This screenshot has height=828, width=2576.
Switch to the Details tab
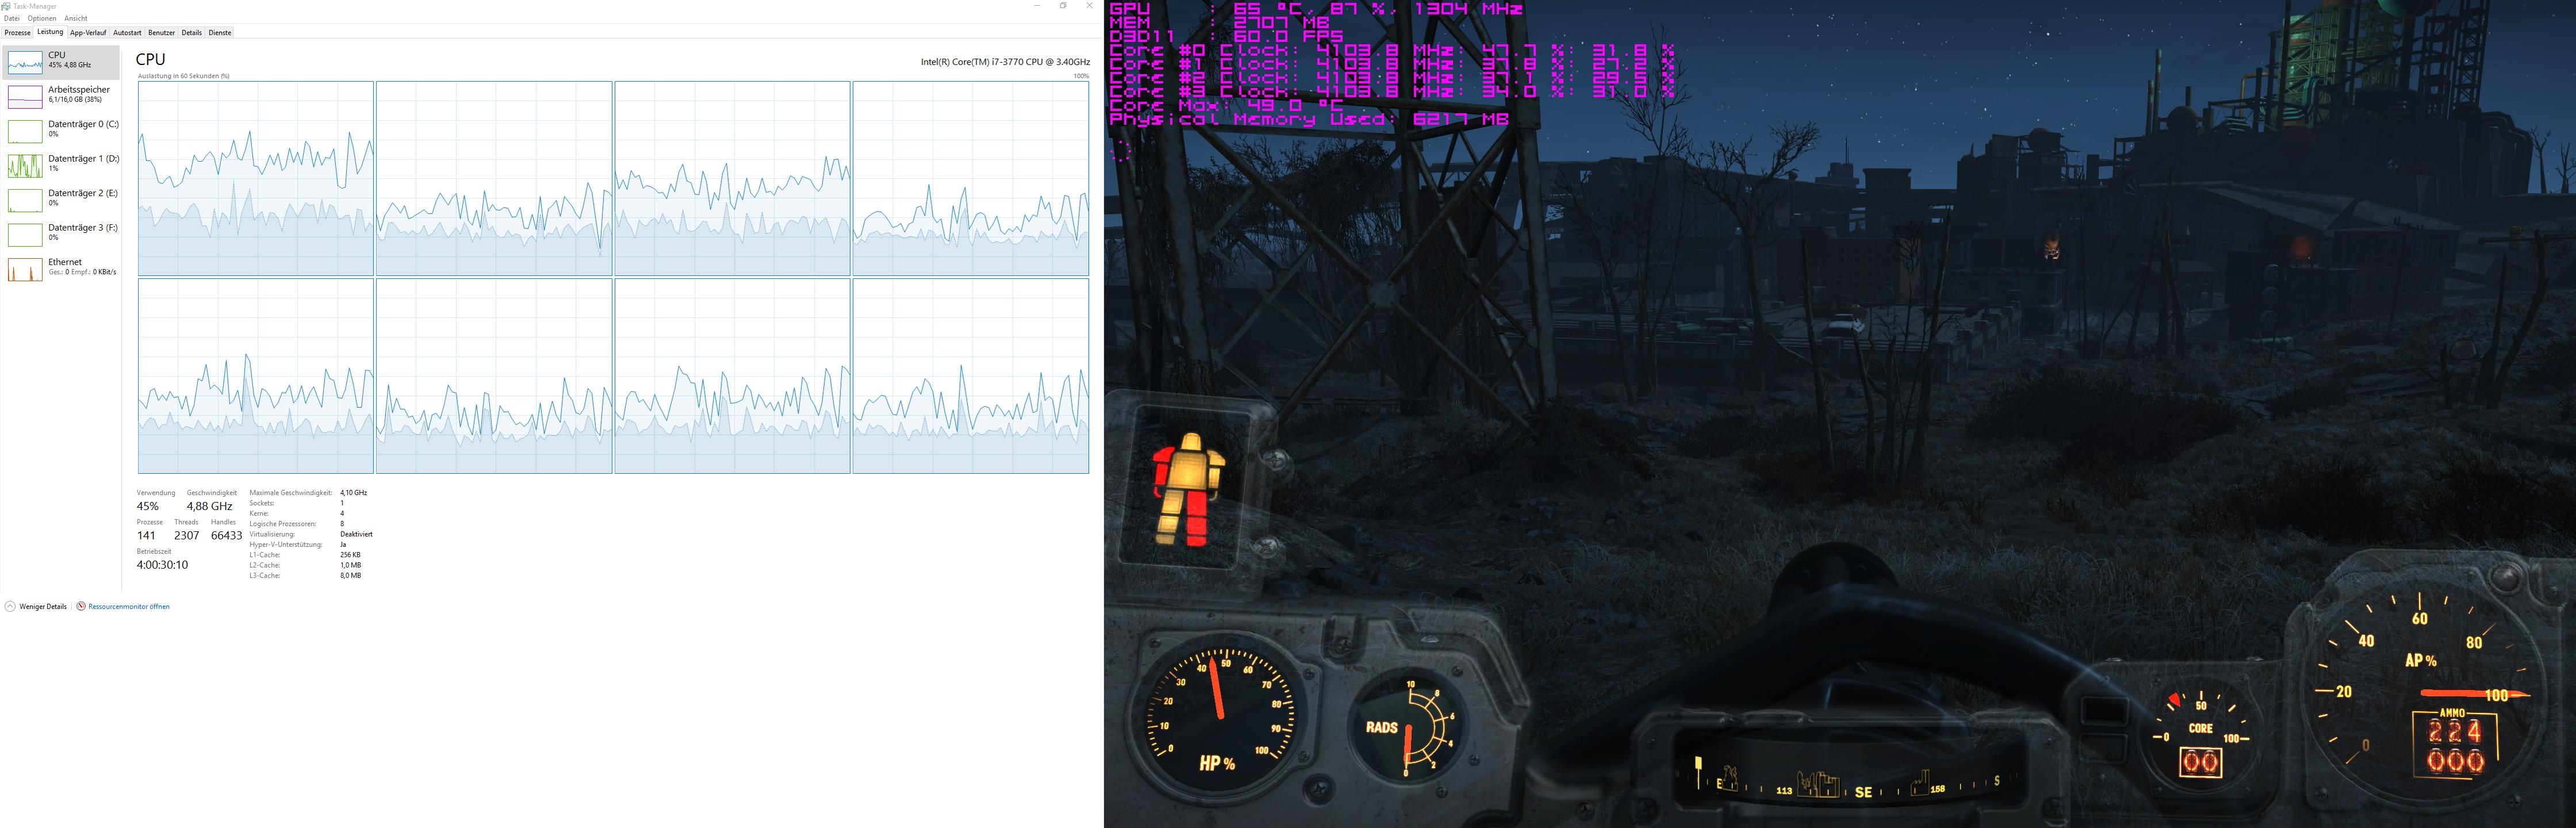click(x=191, y=33)
